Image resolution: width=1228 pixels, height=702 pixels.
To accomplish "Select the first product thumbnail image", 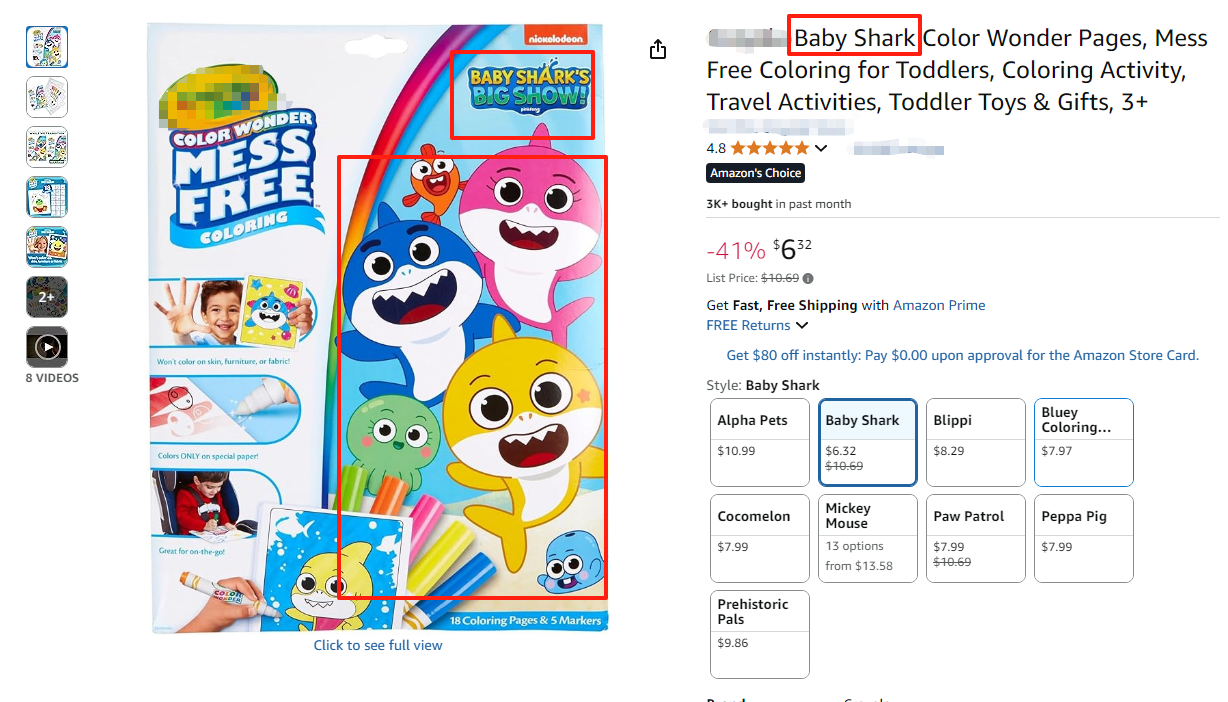I will (x=47, y=47).
